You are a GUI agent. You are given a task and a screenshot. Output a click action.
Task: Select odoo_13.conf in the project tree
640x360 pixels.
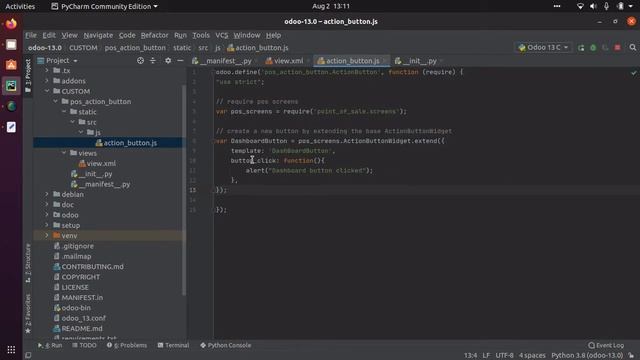click(x=83, y=318)
